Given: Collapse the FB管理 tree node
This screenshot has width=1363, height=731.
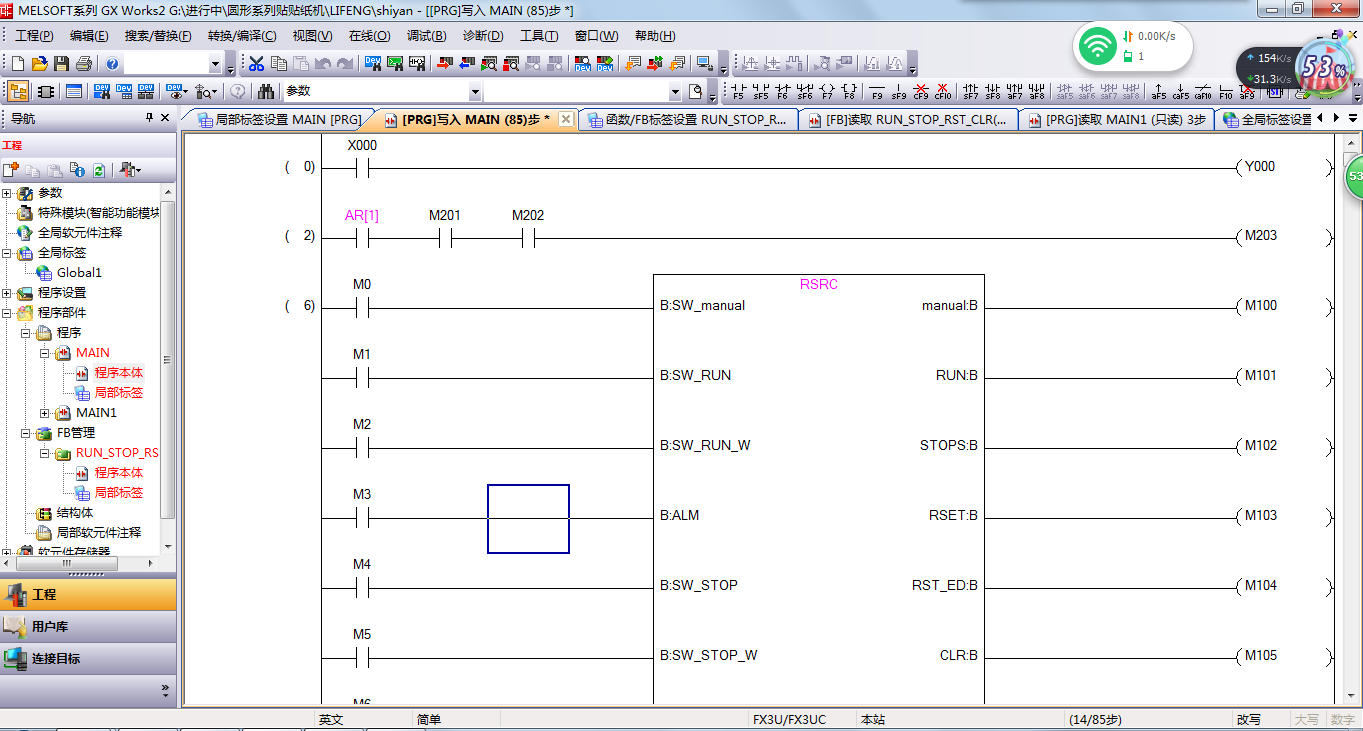Looking at the screenshot, I should tap(26, 433).
